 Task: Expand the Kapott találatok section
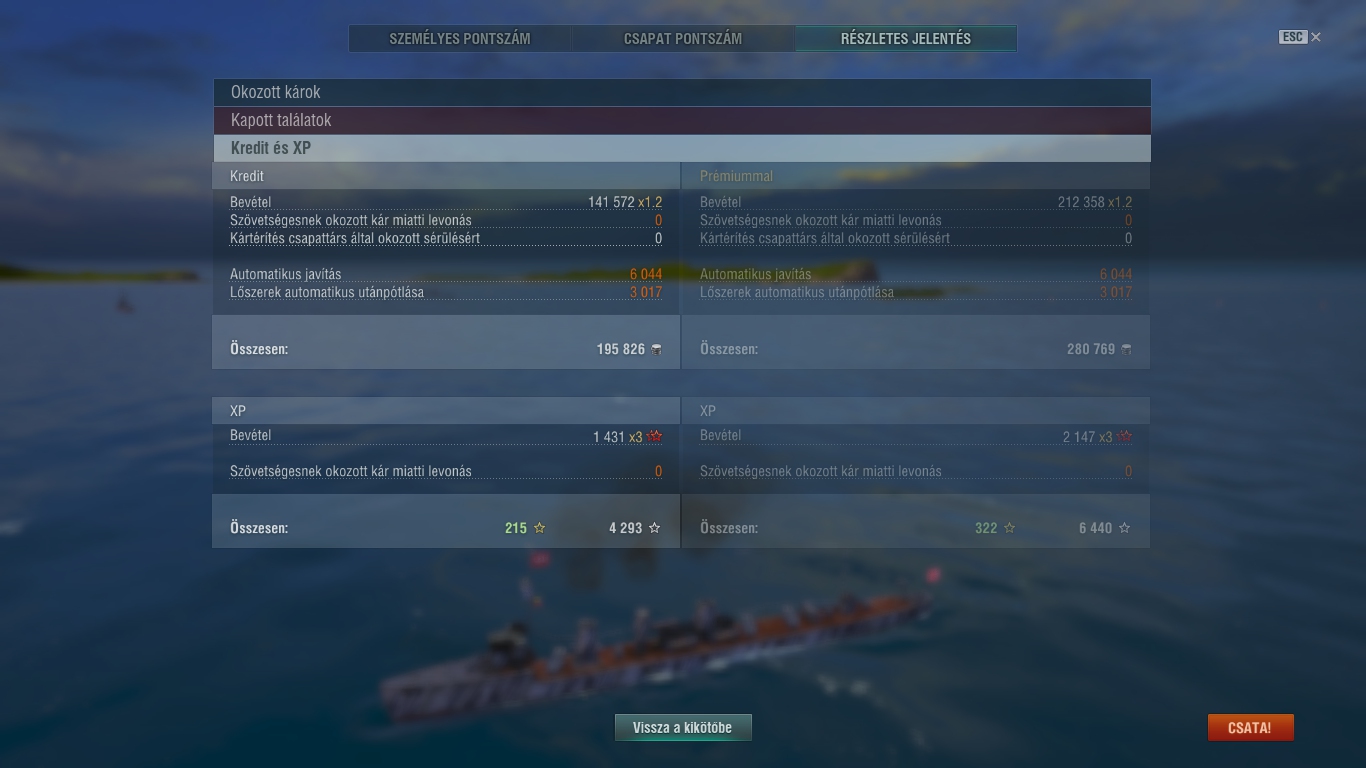(681, 120)
